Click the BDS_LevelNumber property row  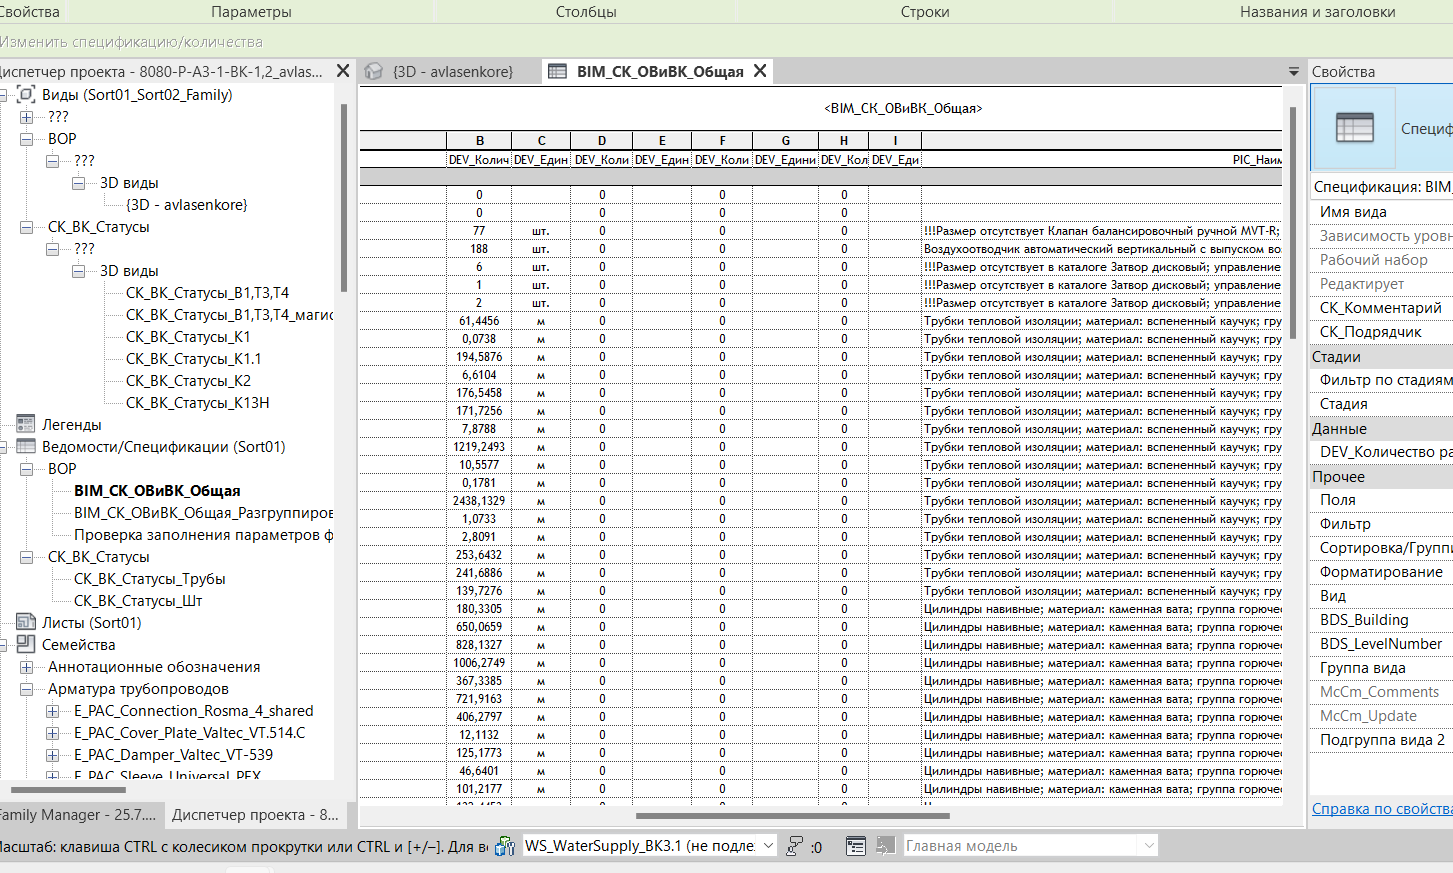[x=1382, y=644]
